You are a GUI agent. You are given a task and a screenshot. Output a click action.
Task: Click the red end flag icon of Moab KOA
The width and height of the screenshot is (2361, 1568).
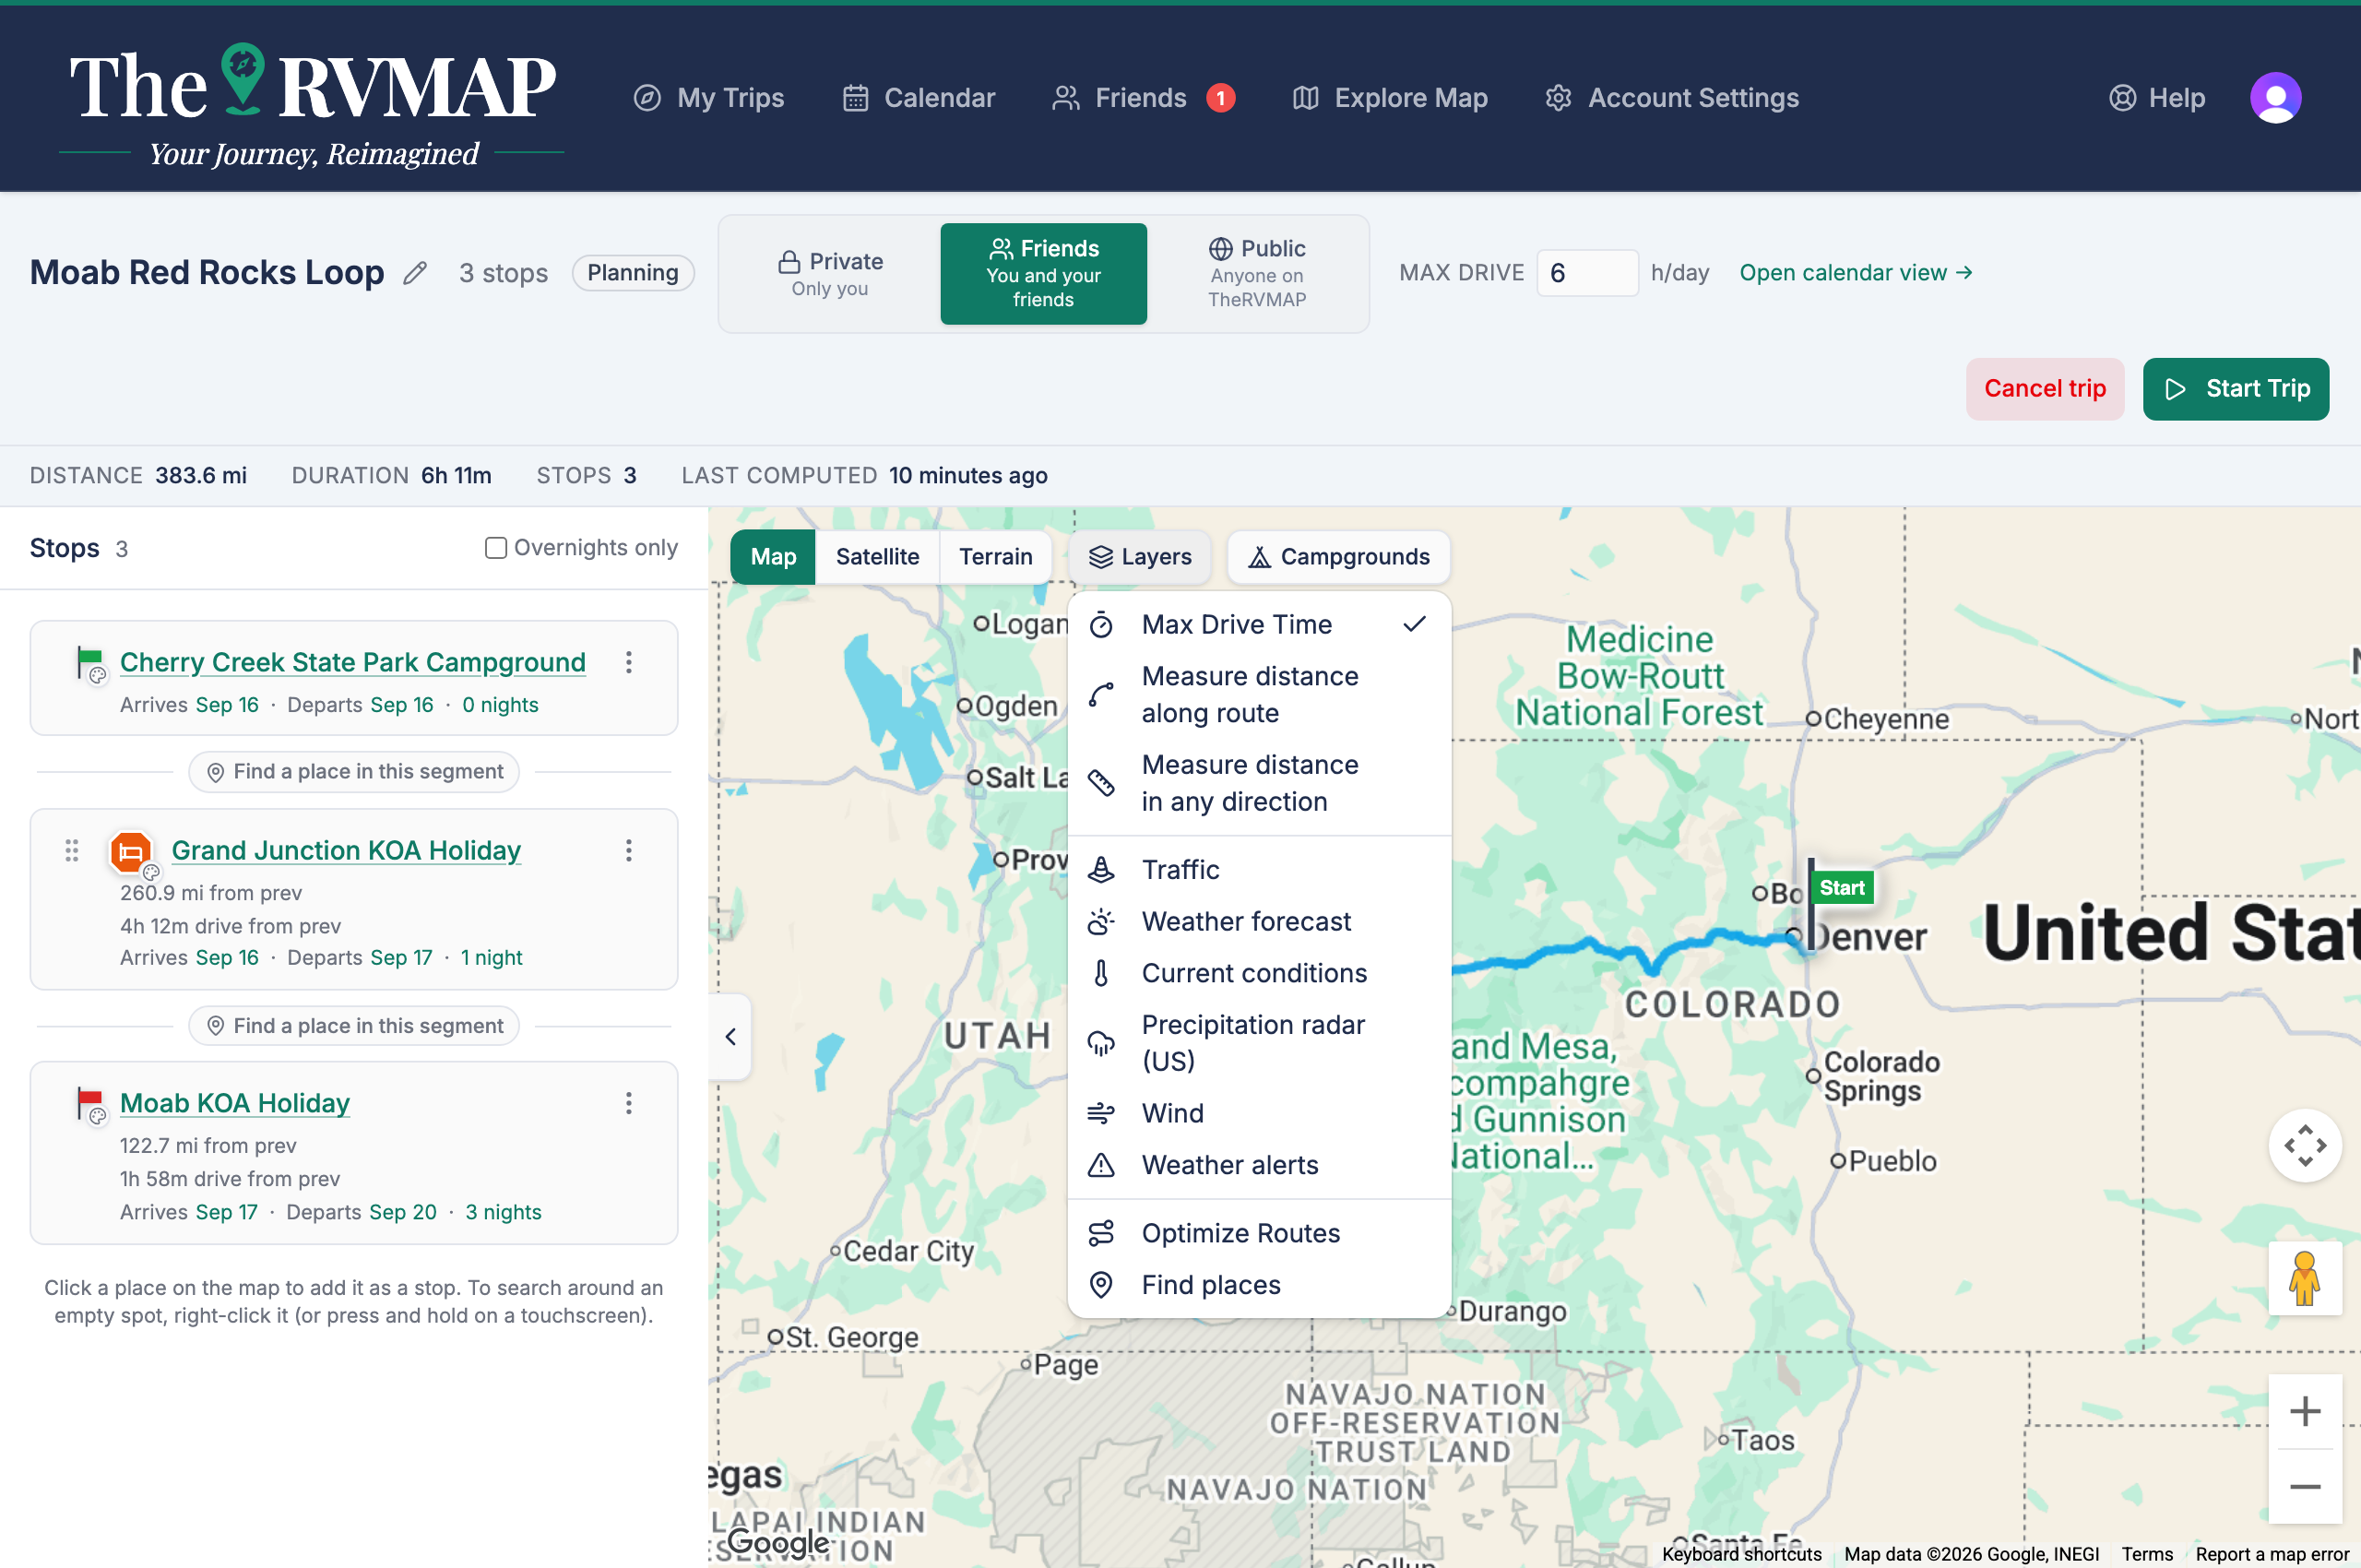[90, 1104]
